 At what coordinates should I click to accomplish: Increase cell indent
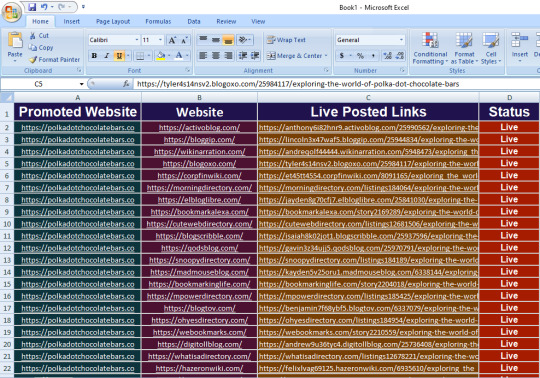pos(255,55)
